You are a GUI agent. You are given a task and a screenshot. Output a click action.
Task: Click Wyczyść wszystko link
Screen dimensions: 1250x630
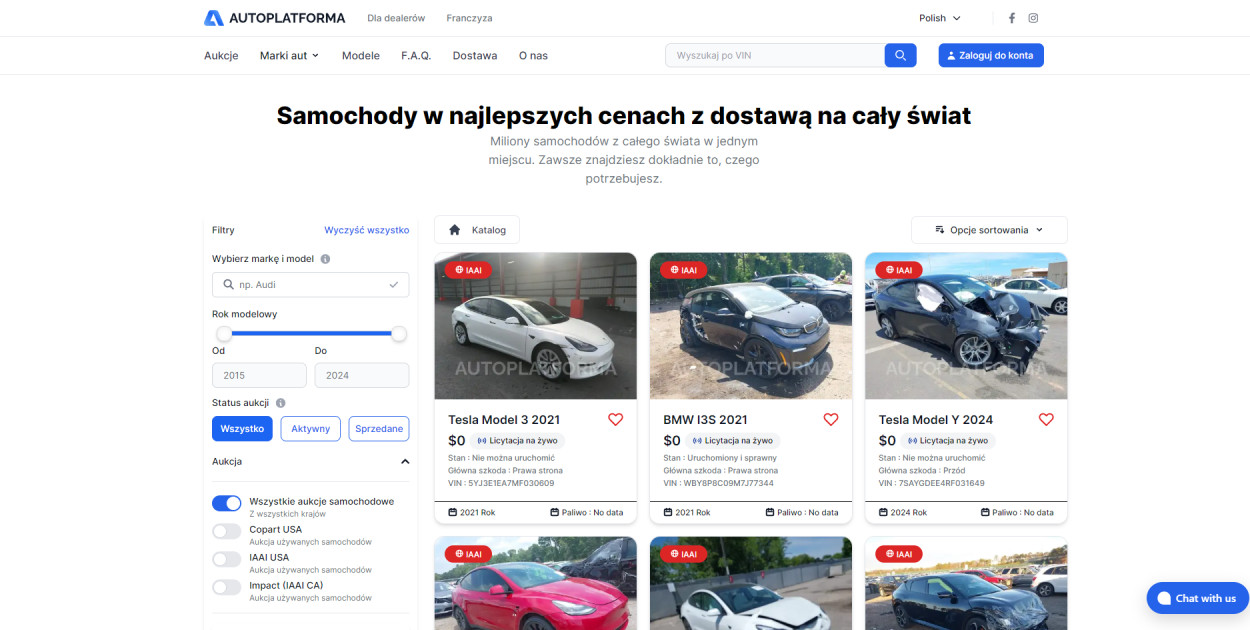tap(367, 230)
